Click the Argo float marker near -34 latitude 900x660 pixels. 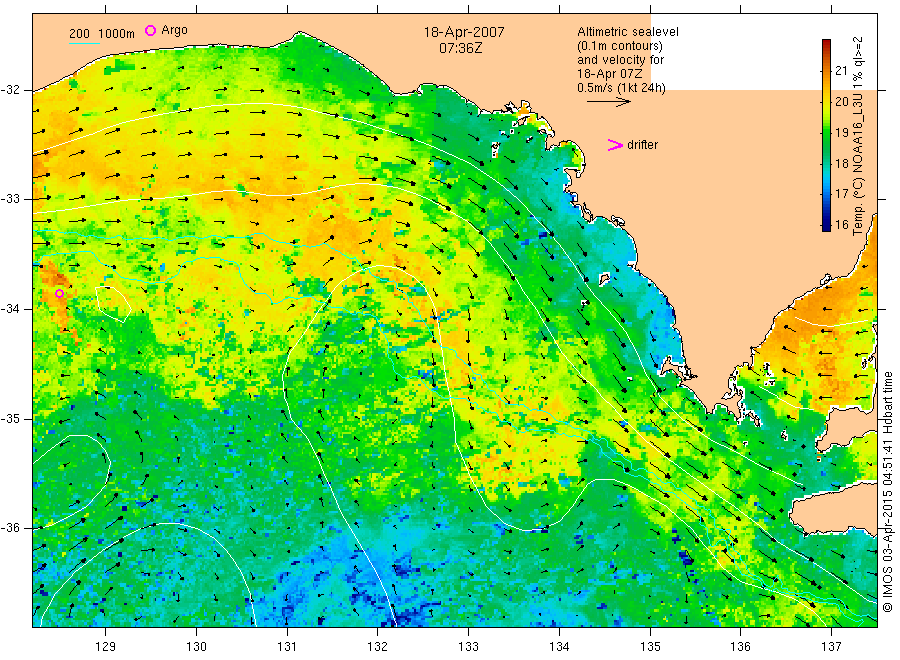(59, 293)
